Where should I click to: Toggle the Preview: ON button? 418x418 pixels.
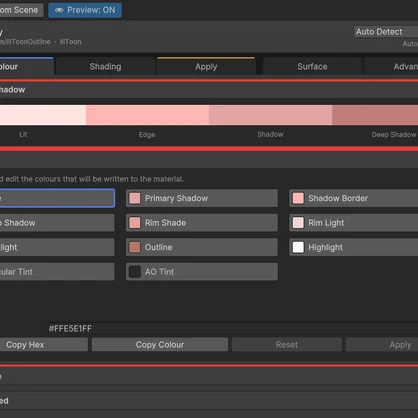click(x=85, y=10)
